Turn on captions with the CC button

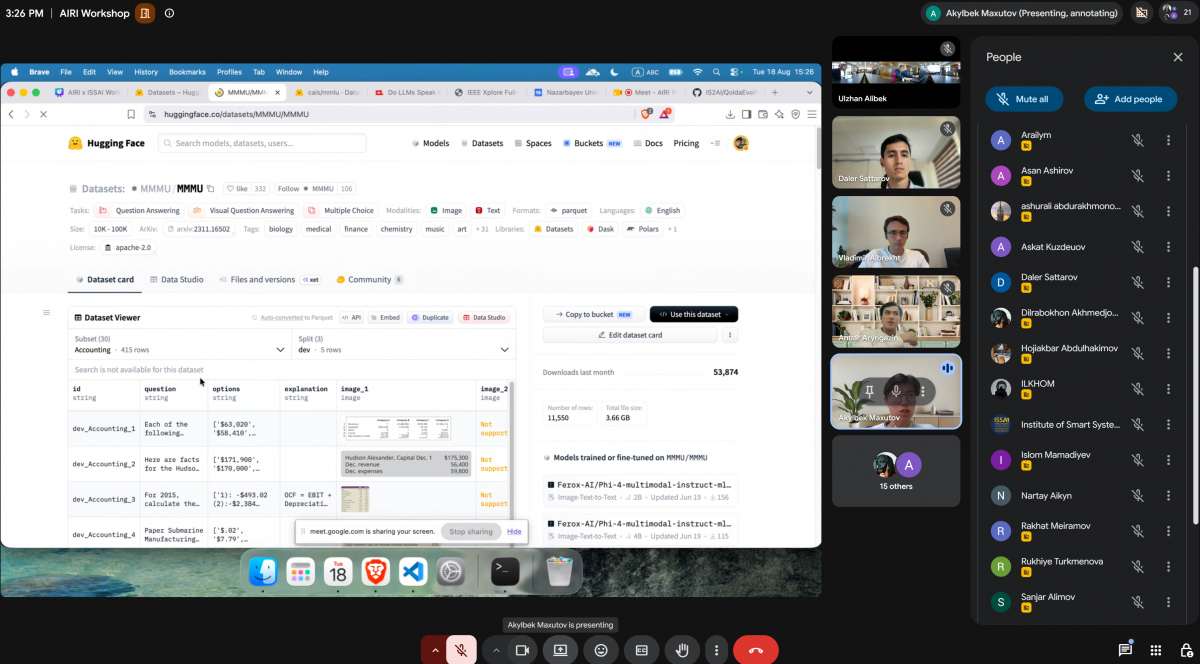pos(642,650)
